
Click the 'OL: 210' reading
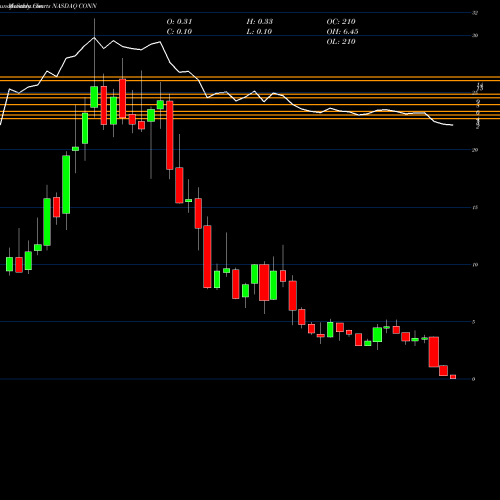pyautogui.click(x=341, y=42)
